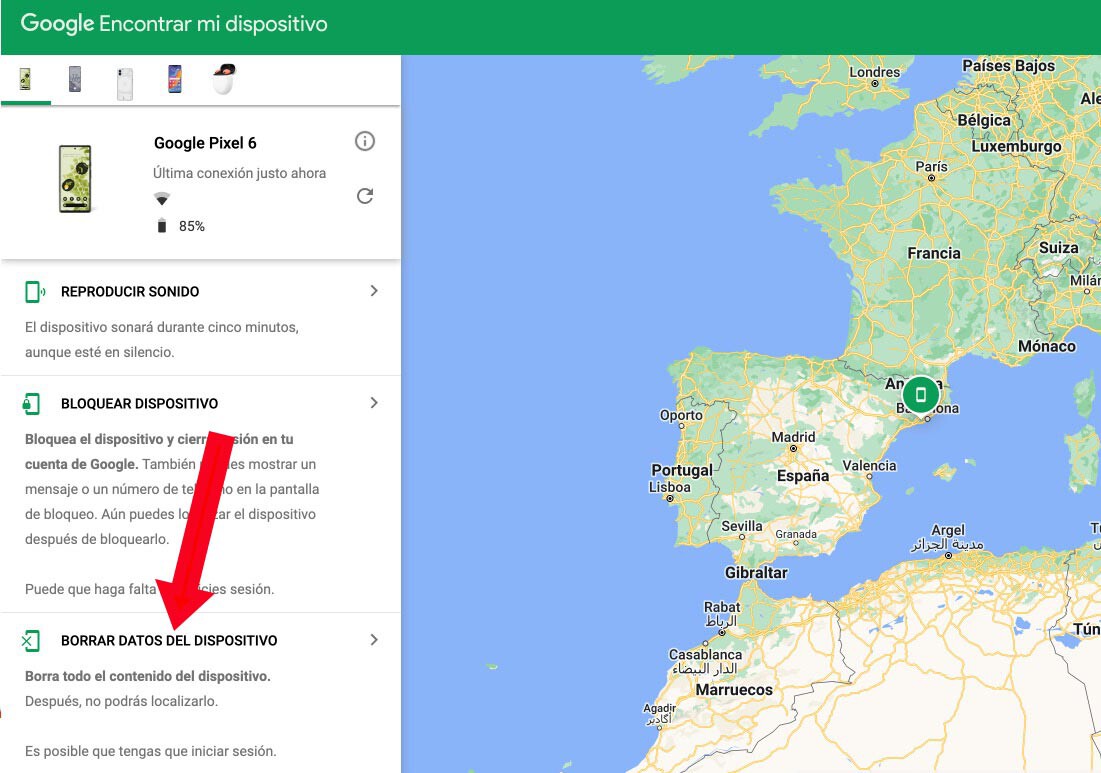Viewport: 1101px width, 773px height.
Task: Click the refresh icon to update device location
Action: [365, 196]
